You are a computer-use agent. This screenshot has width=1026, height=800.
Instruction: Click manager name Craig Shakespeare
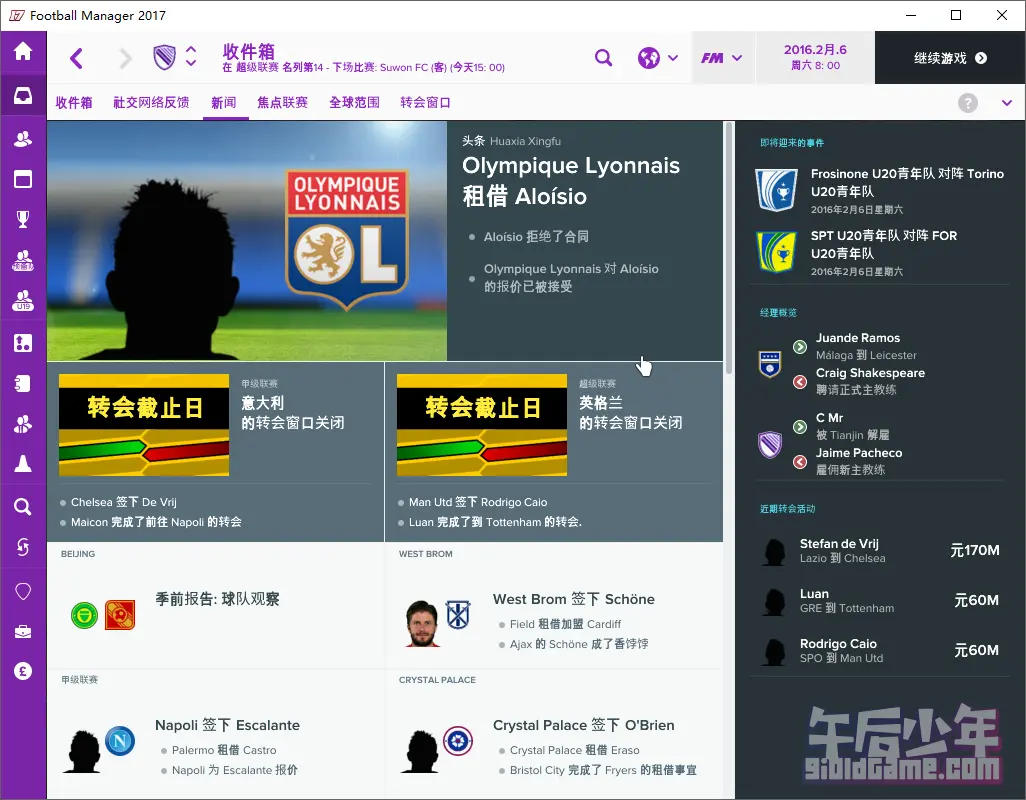coord(870,373)
